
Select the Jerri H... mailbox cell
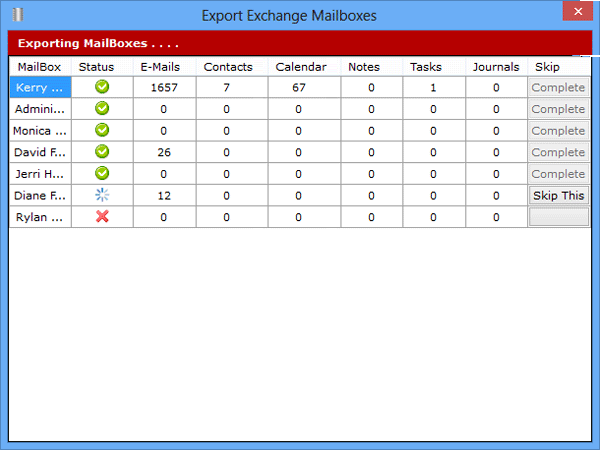pos(40,174)
